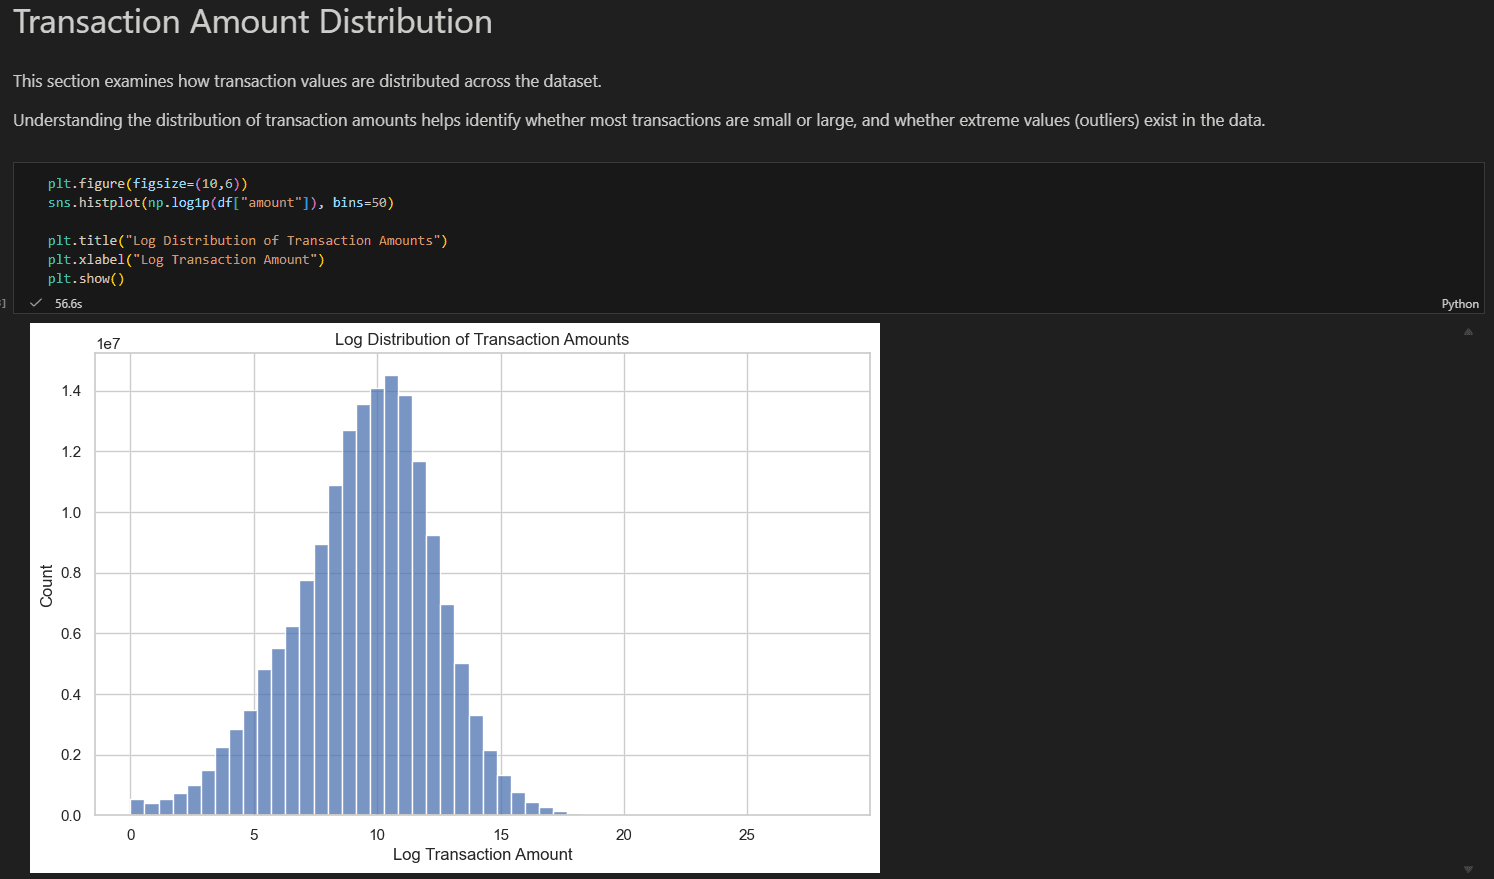Click the plt.show() code line

[86, 279]
